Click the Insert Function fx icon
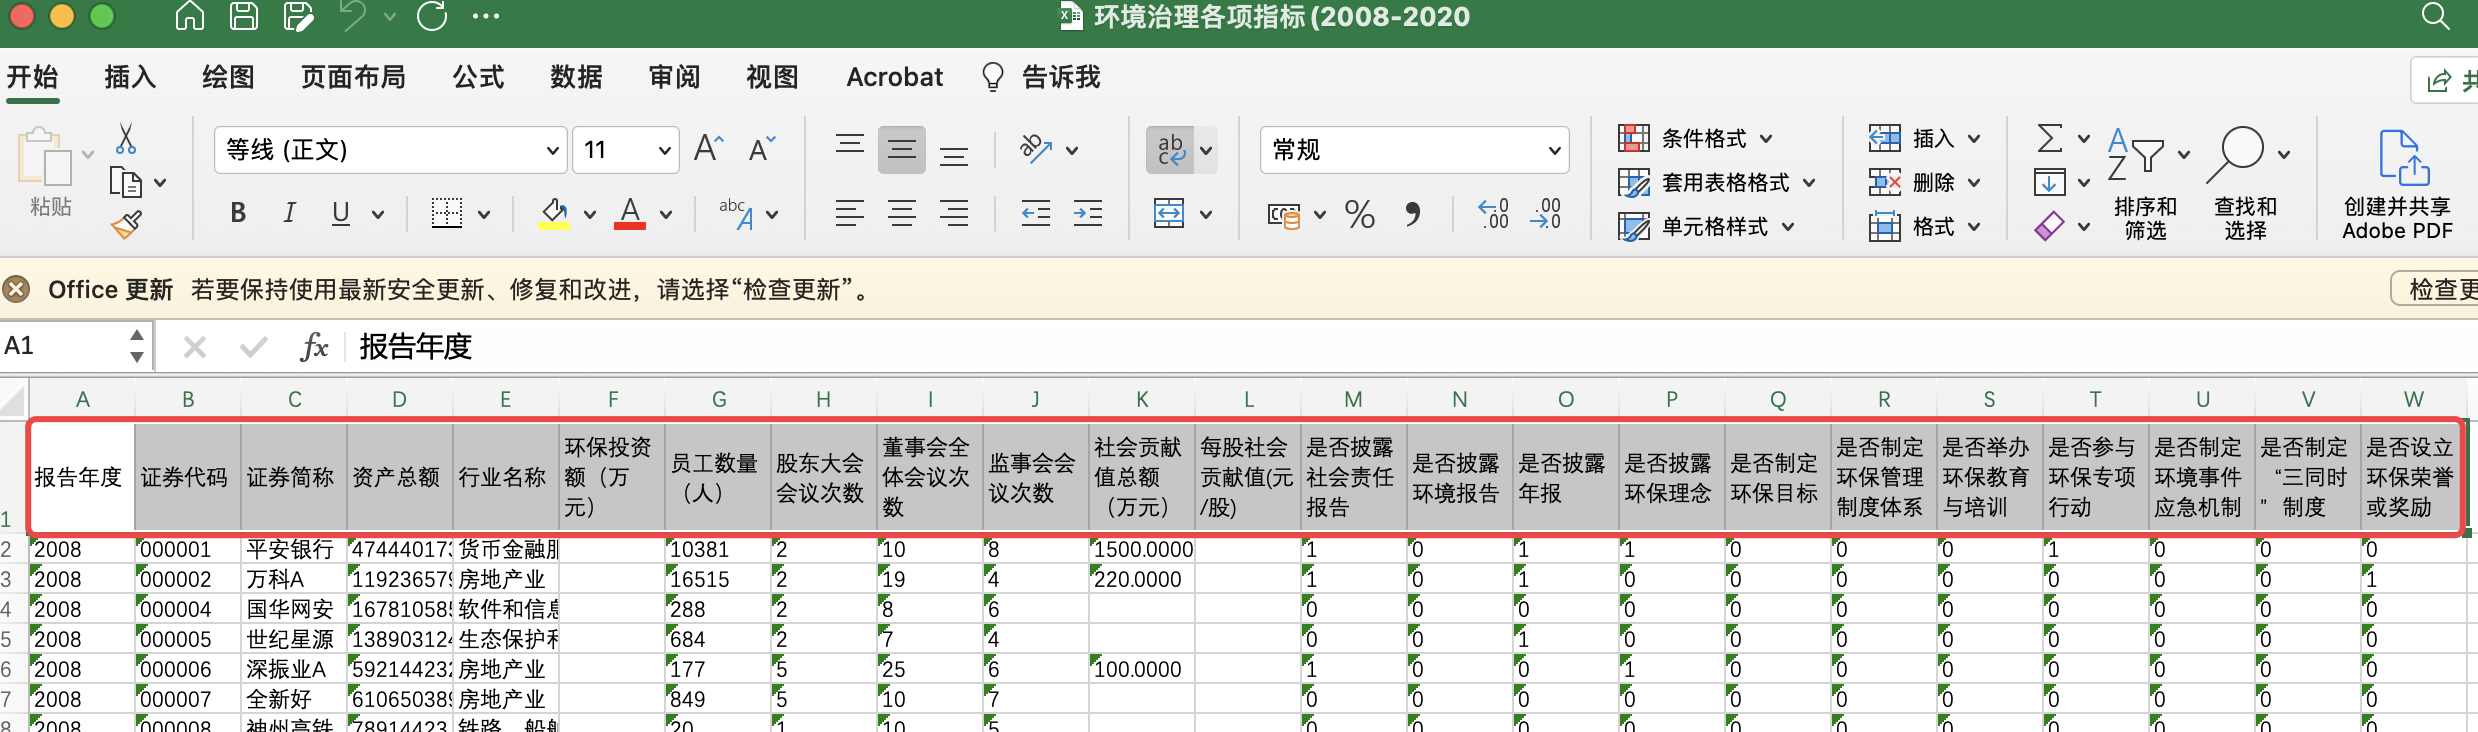The height and width of the screenshot is (732, 2478). click(314, 346)
